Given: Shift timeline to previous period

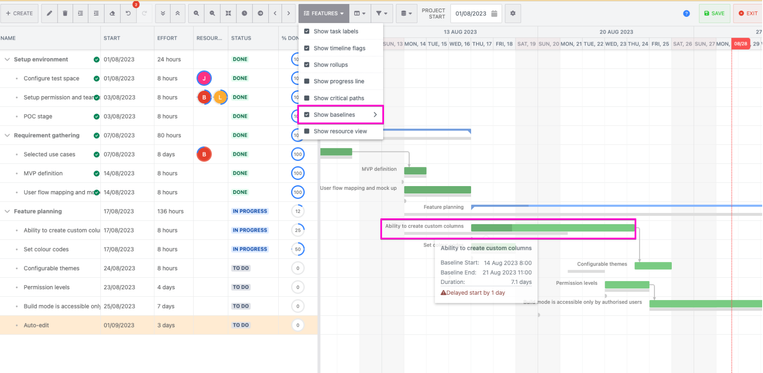Looking at the screenshot, I should [x=275, y=14].
